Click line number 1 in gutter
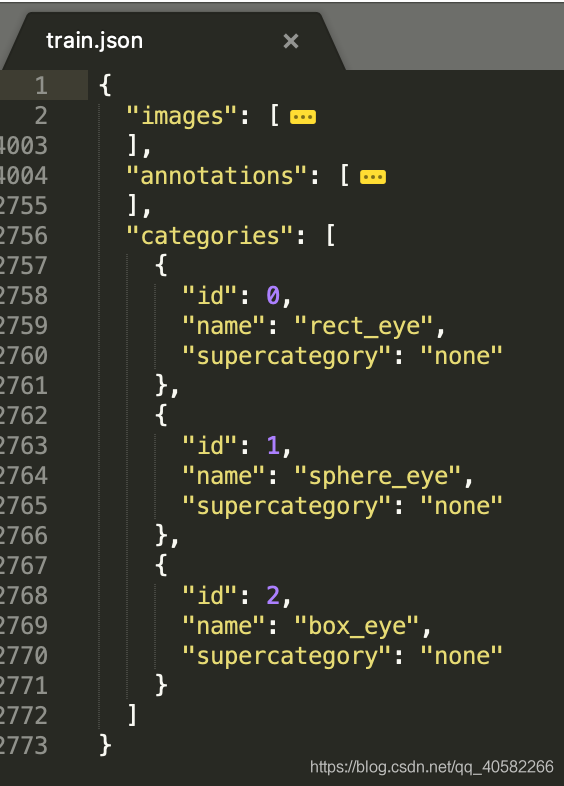 [x=41, y=85]
